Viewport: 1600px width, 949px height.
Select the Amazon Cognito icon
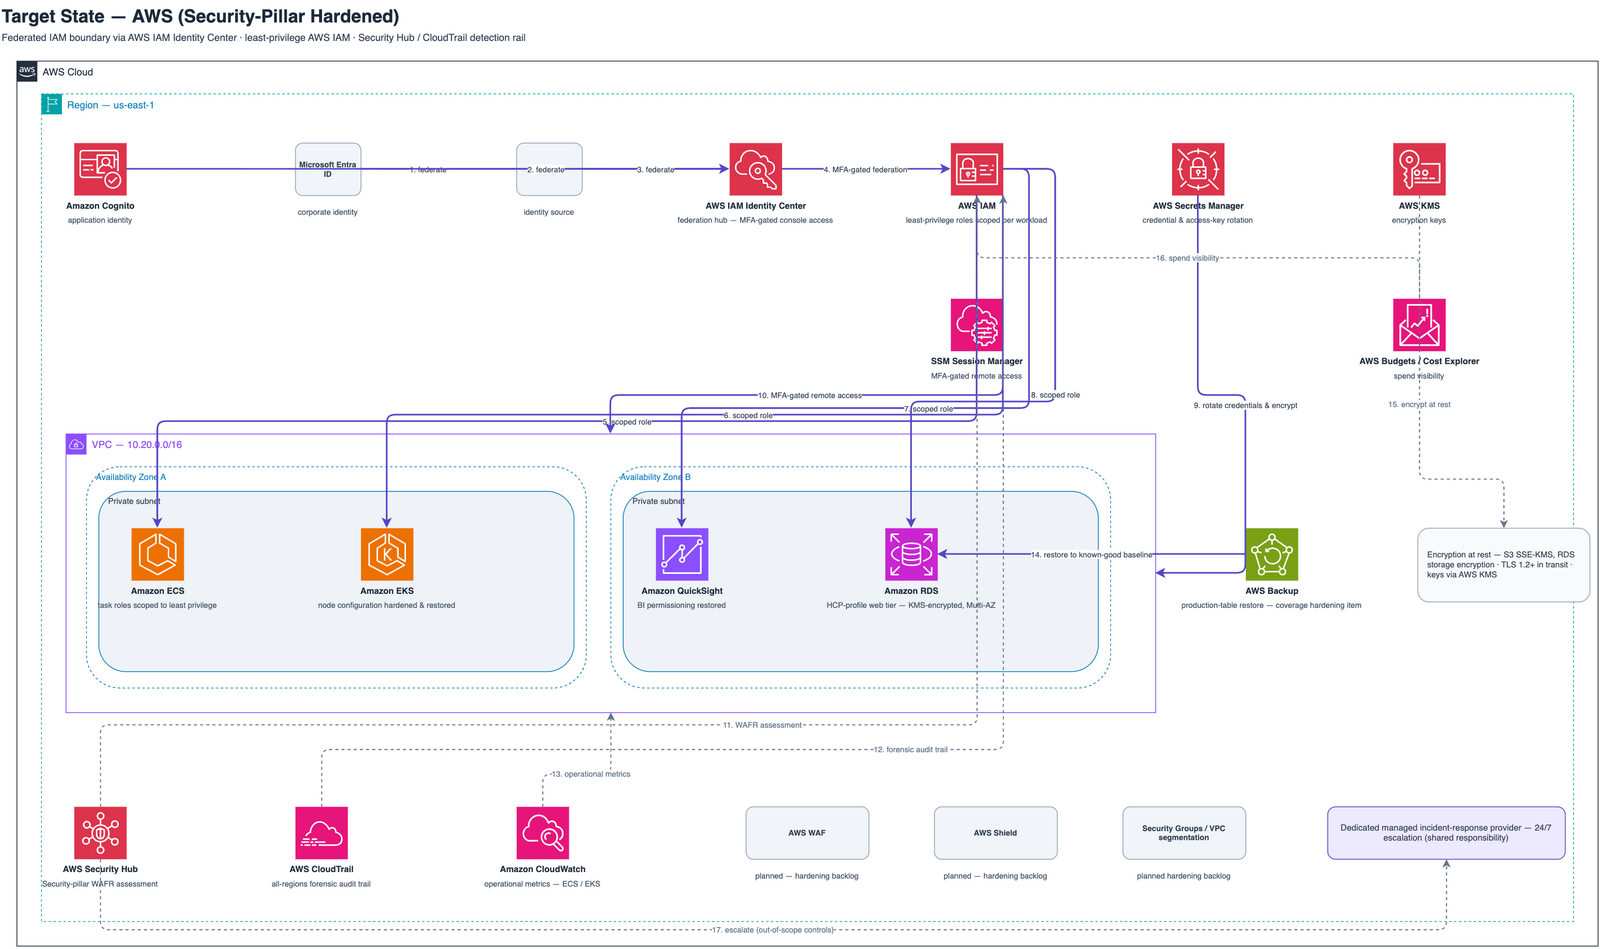click(x=100, y=169)
